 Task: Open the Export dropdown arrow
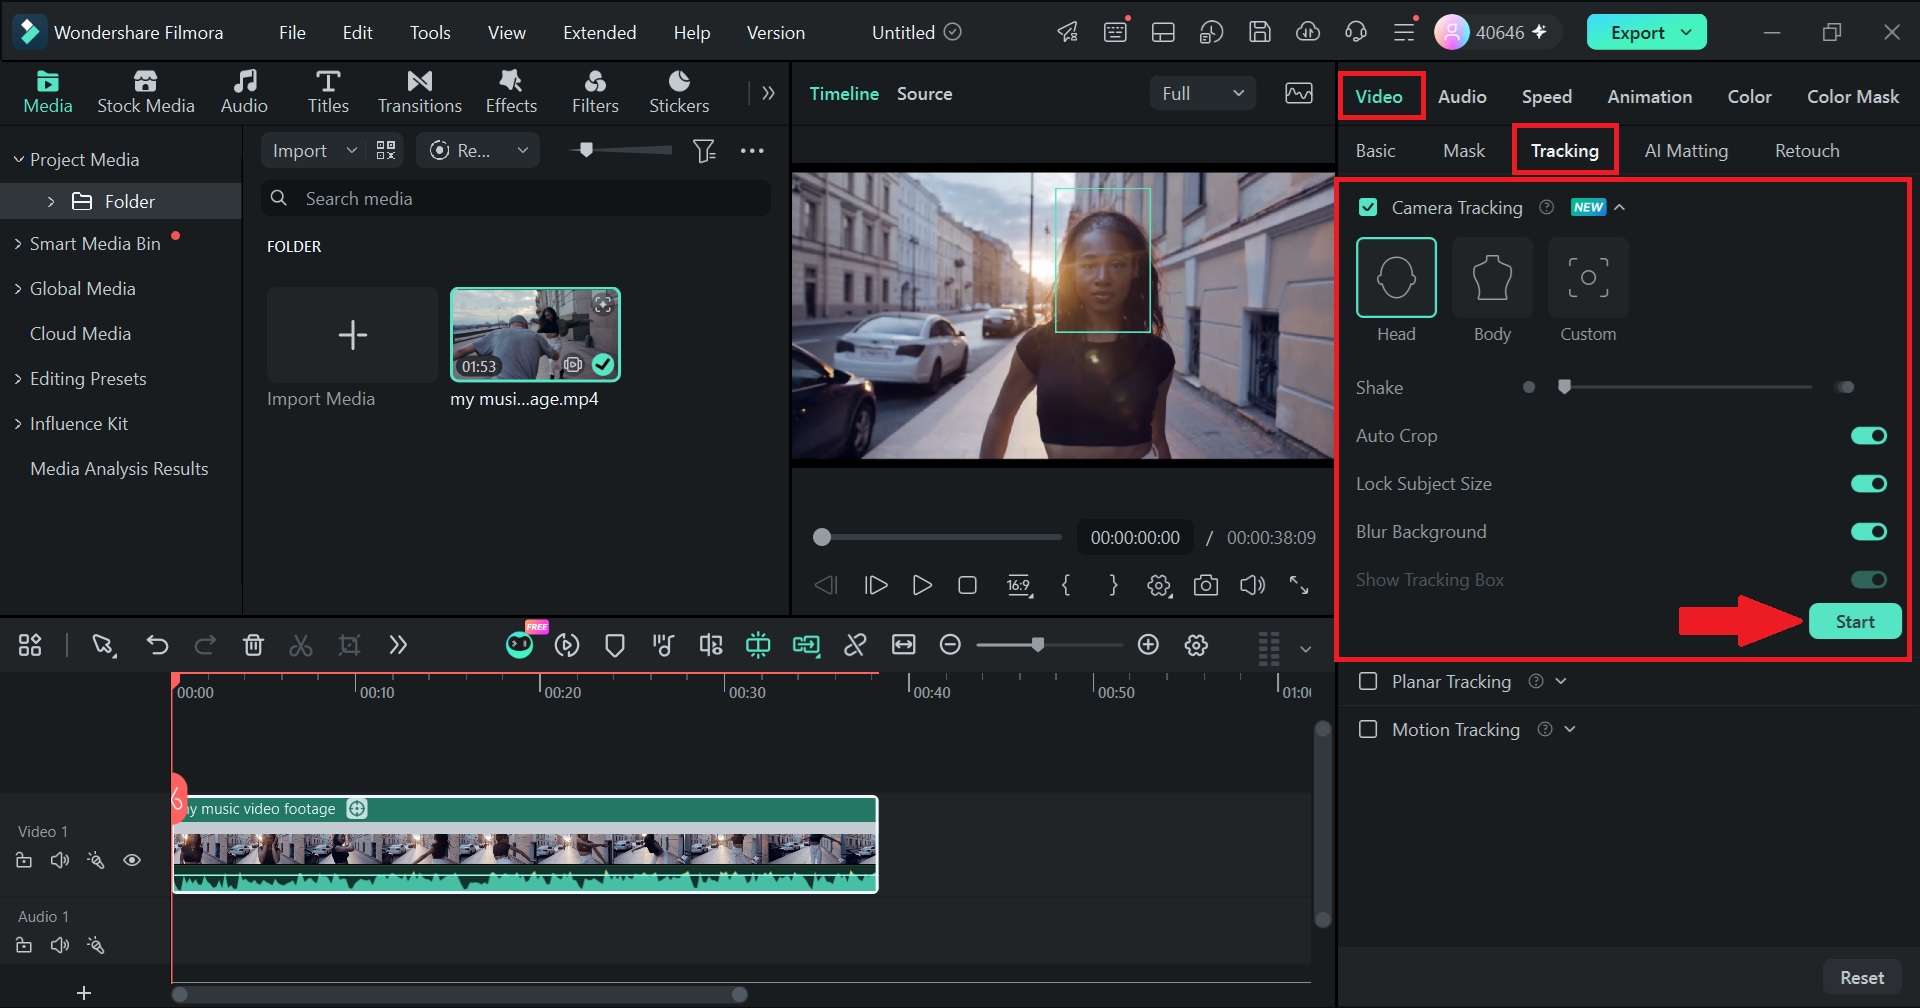[1687, 32]
